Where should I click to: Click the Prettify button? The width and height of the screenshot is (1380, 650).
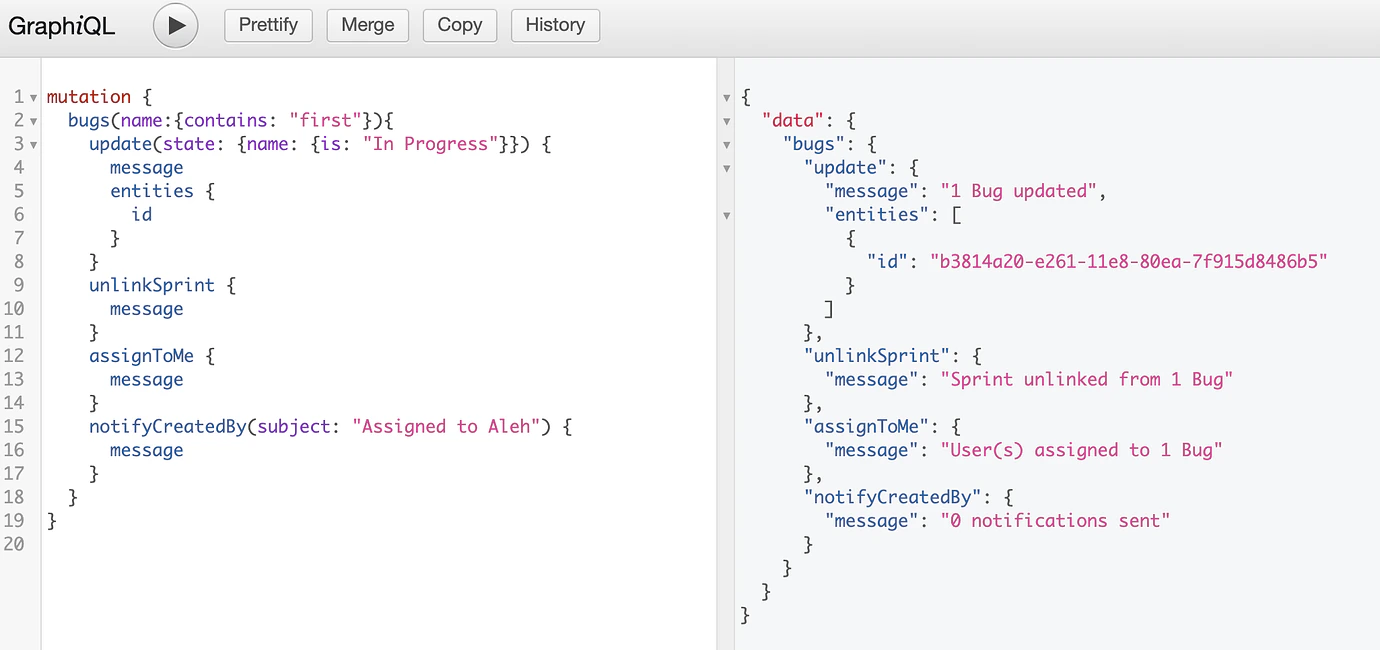pyautogui.click(x=268, y=25)
